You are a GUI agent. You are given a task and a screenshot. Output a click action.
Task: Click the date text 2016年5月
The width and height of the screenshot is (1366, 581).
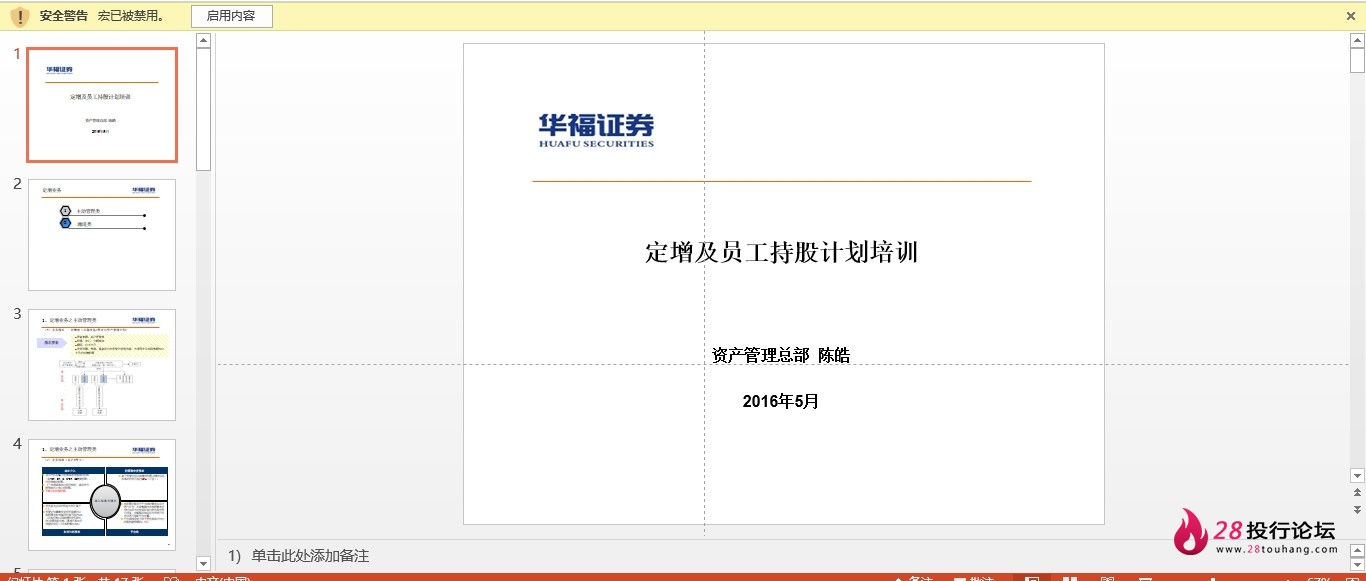pyautogui.click(x=781, y=401)
